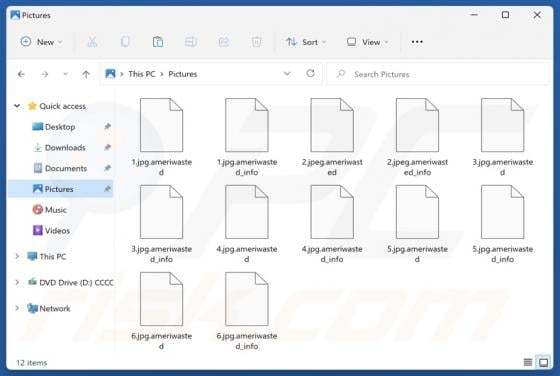Select file 1.jpg.ameriwasted
This screenshot has height=376, width=560.
161,137
